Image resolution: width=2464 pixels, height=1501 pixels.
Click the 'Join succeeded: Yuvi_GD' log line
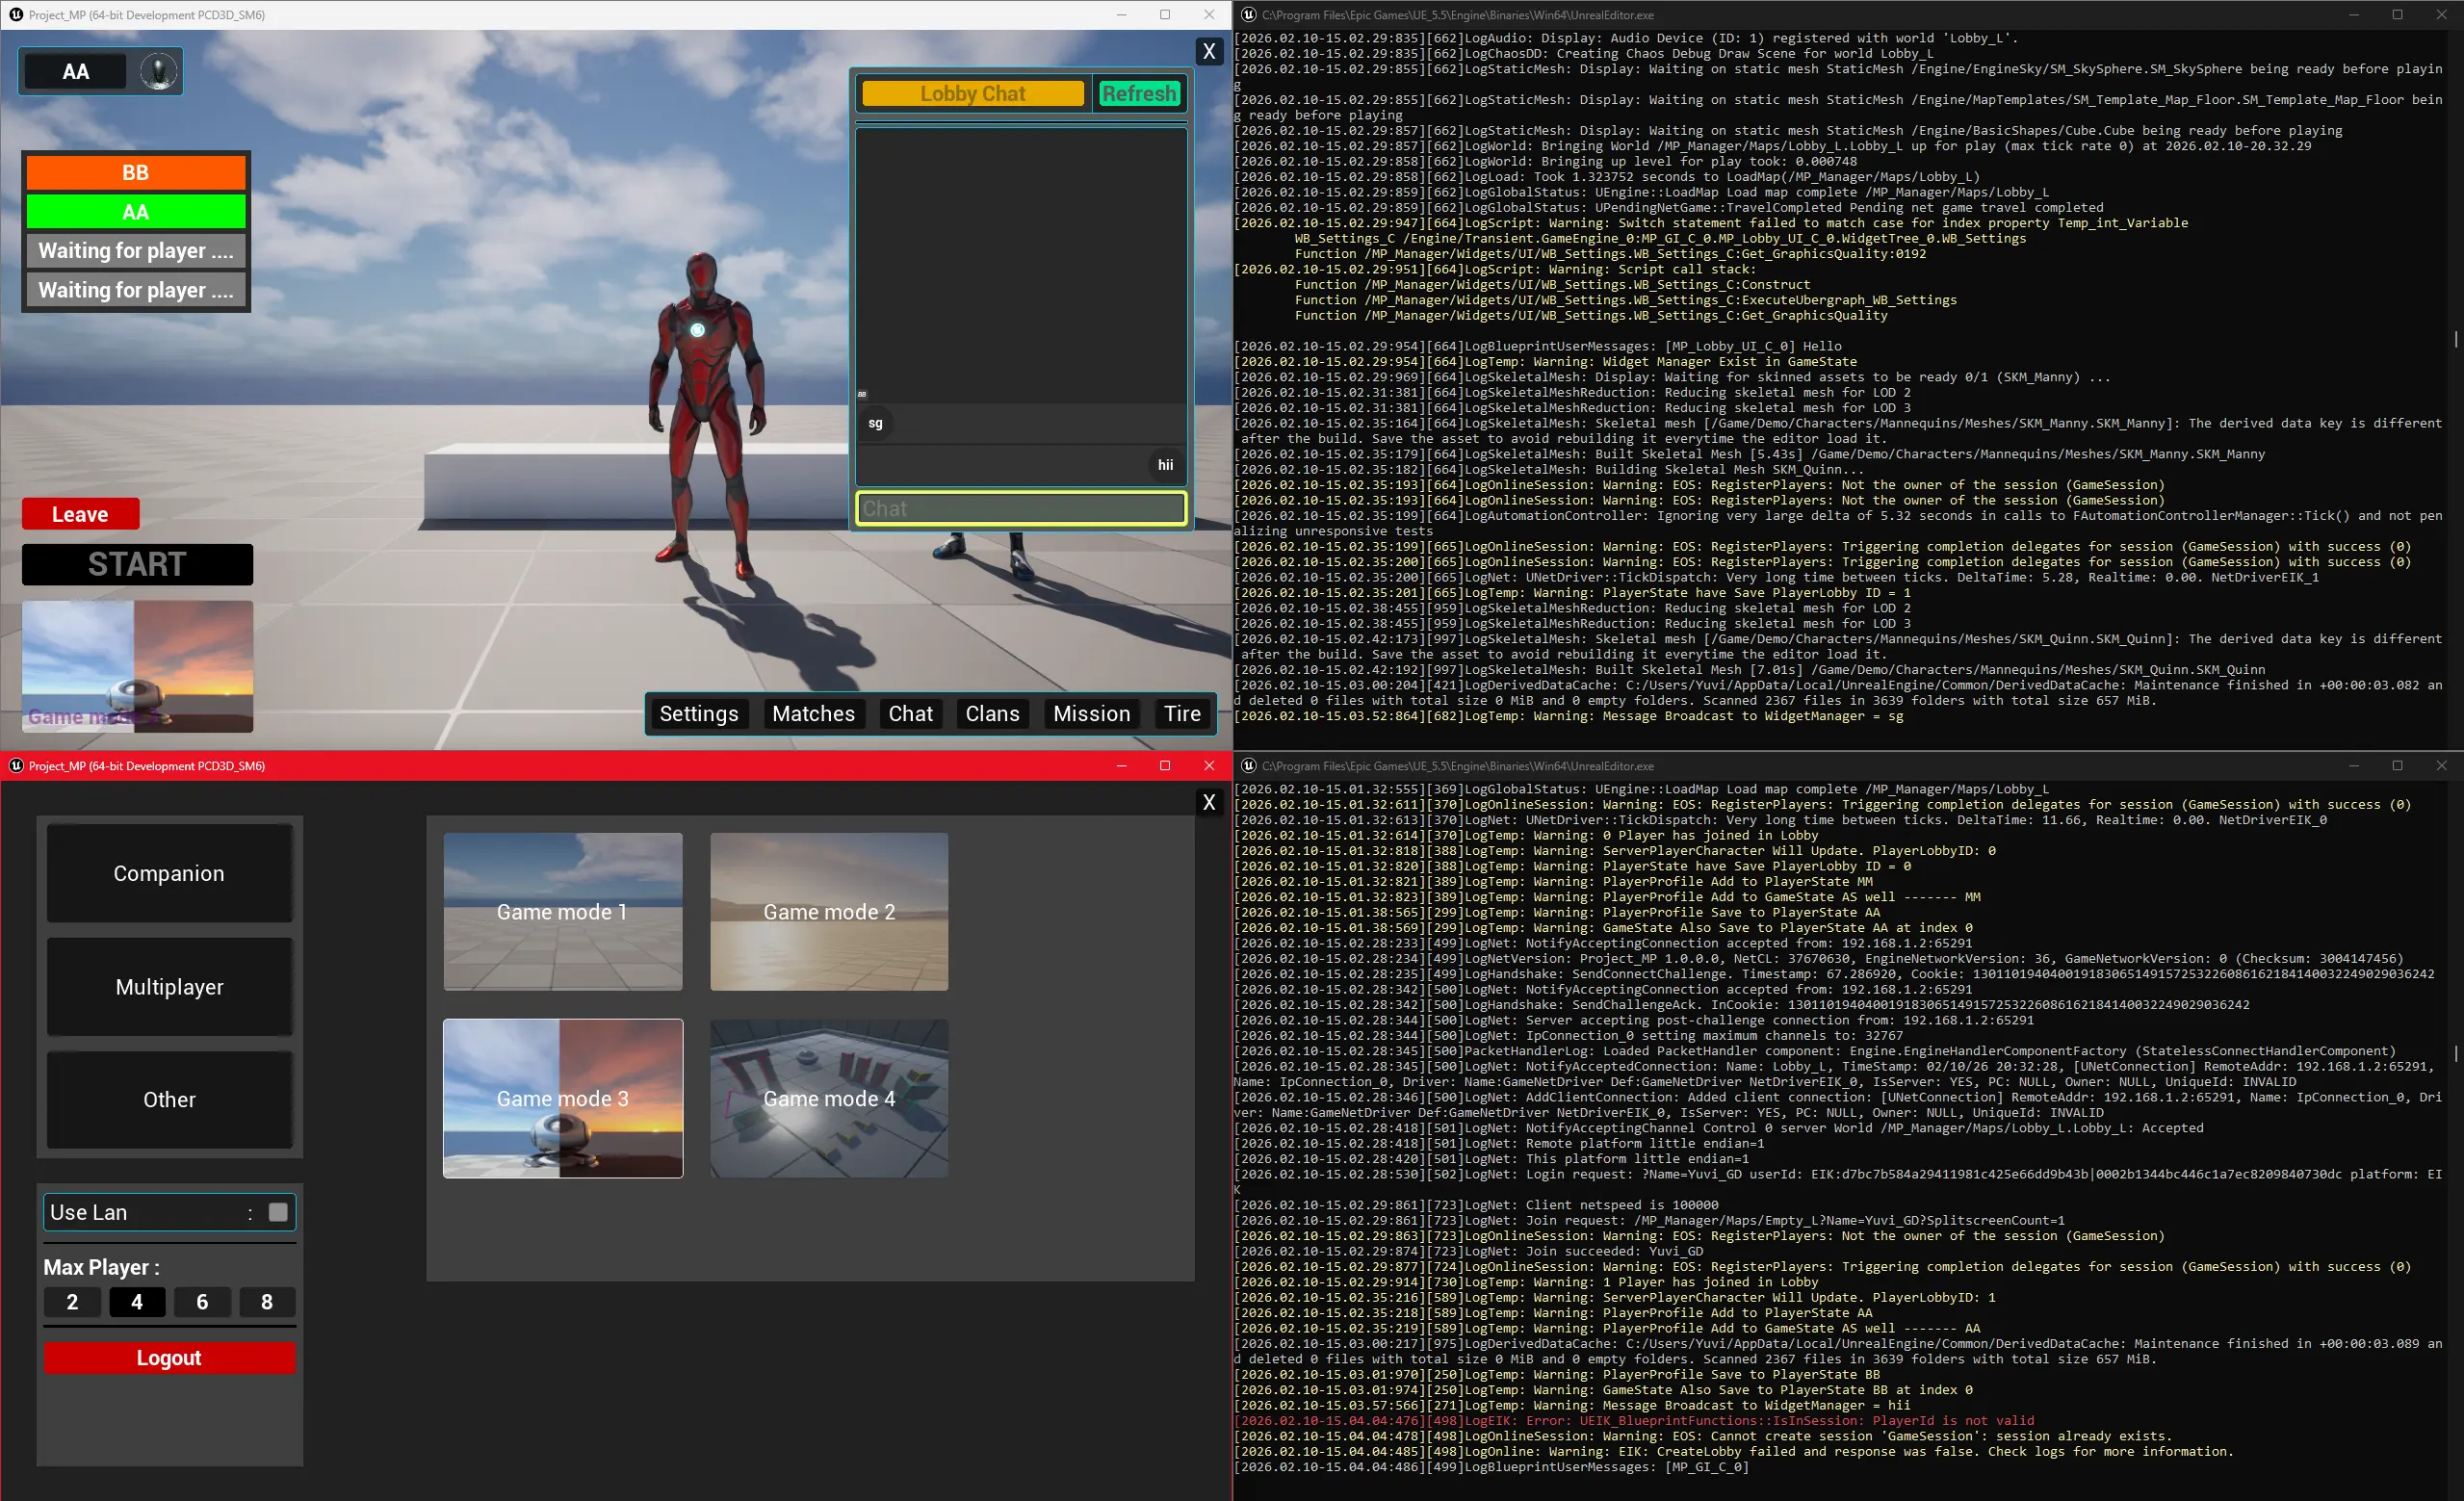[1469, 1251]
